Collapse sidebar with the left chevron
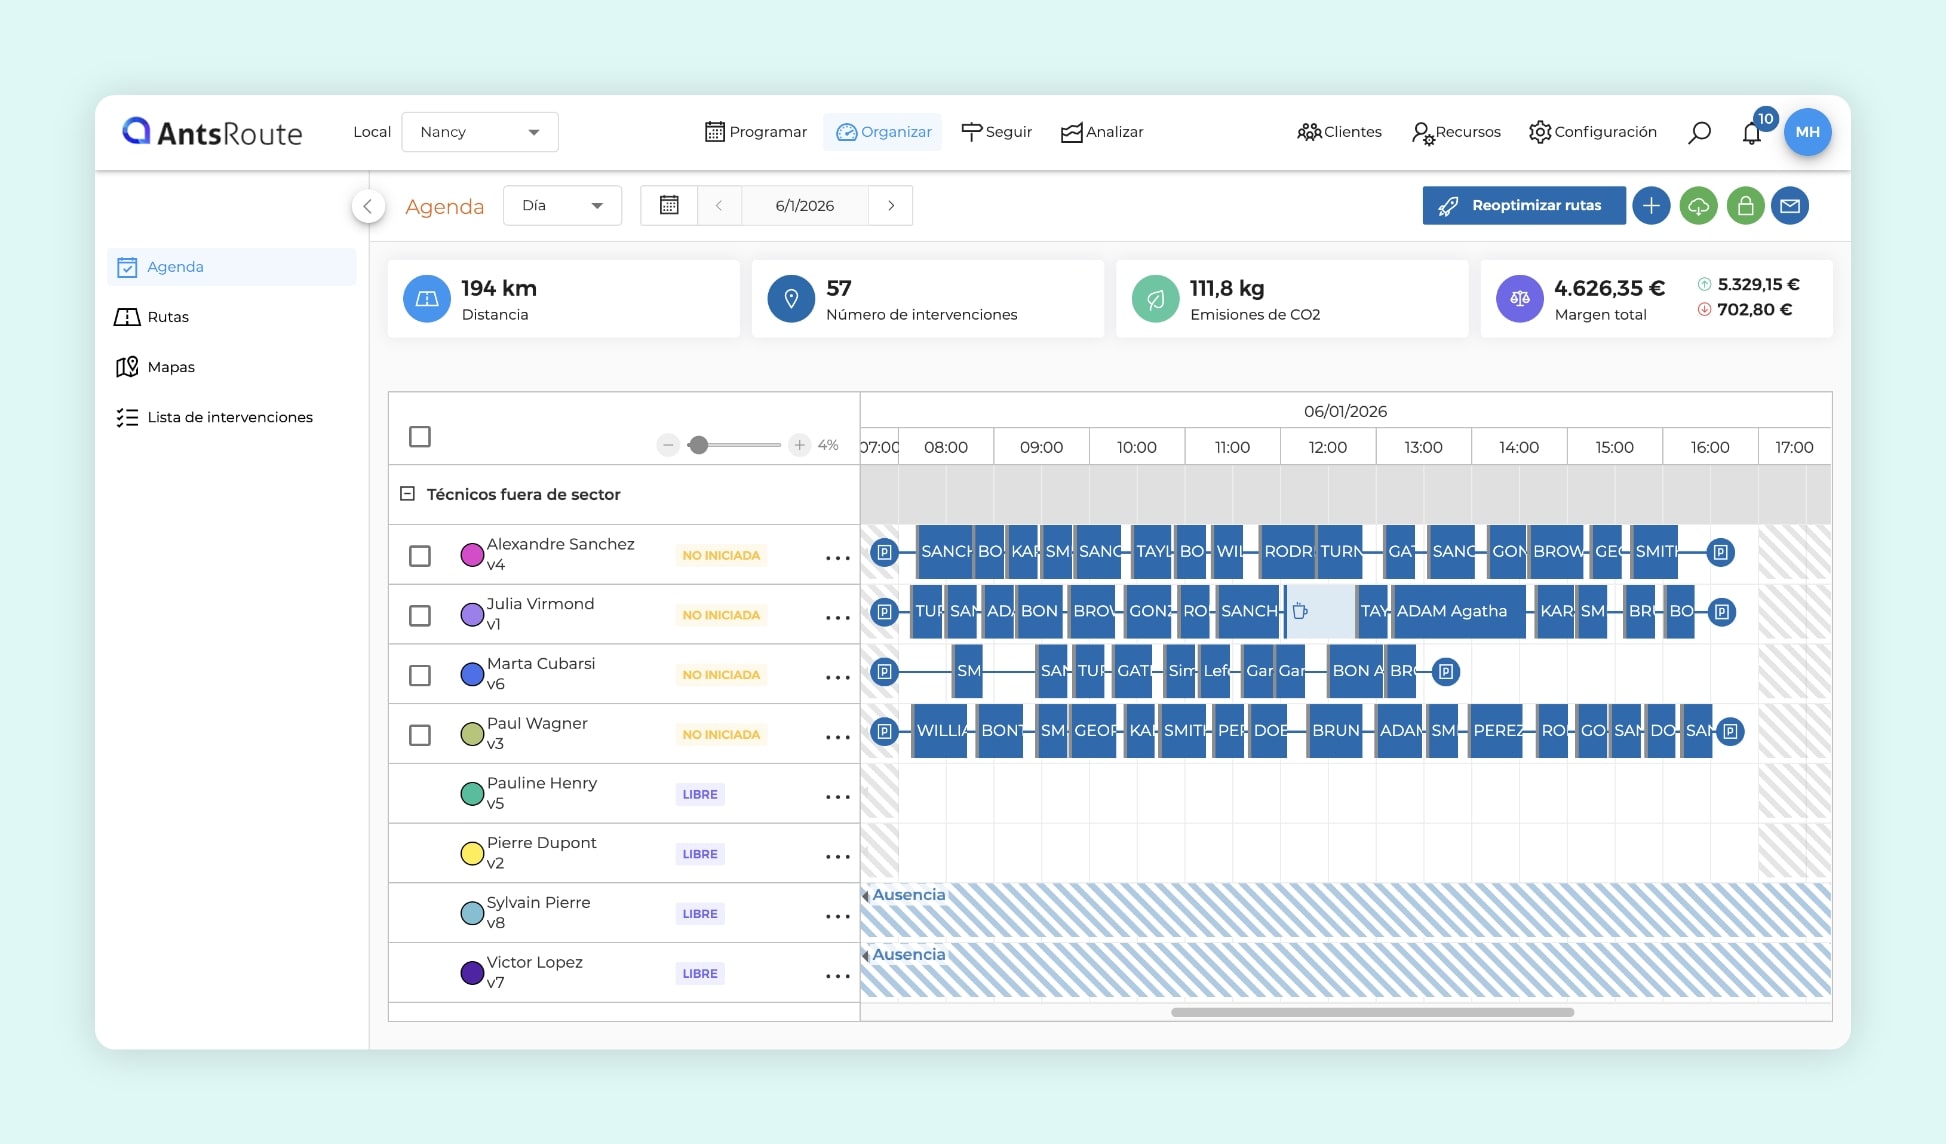The image size is (1946, 1144). pos(368,206)
